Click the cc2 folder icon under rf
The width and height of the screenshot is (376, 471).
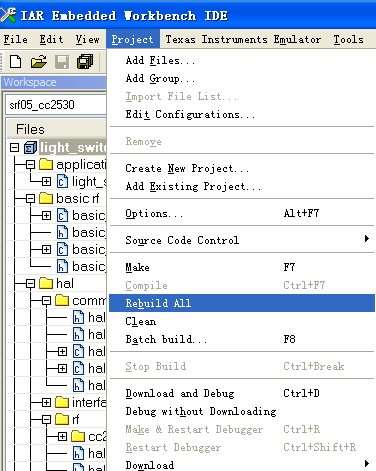pyautogui.click(x=78, y=436)
